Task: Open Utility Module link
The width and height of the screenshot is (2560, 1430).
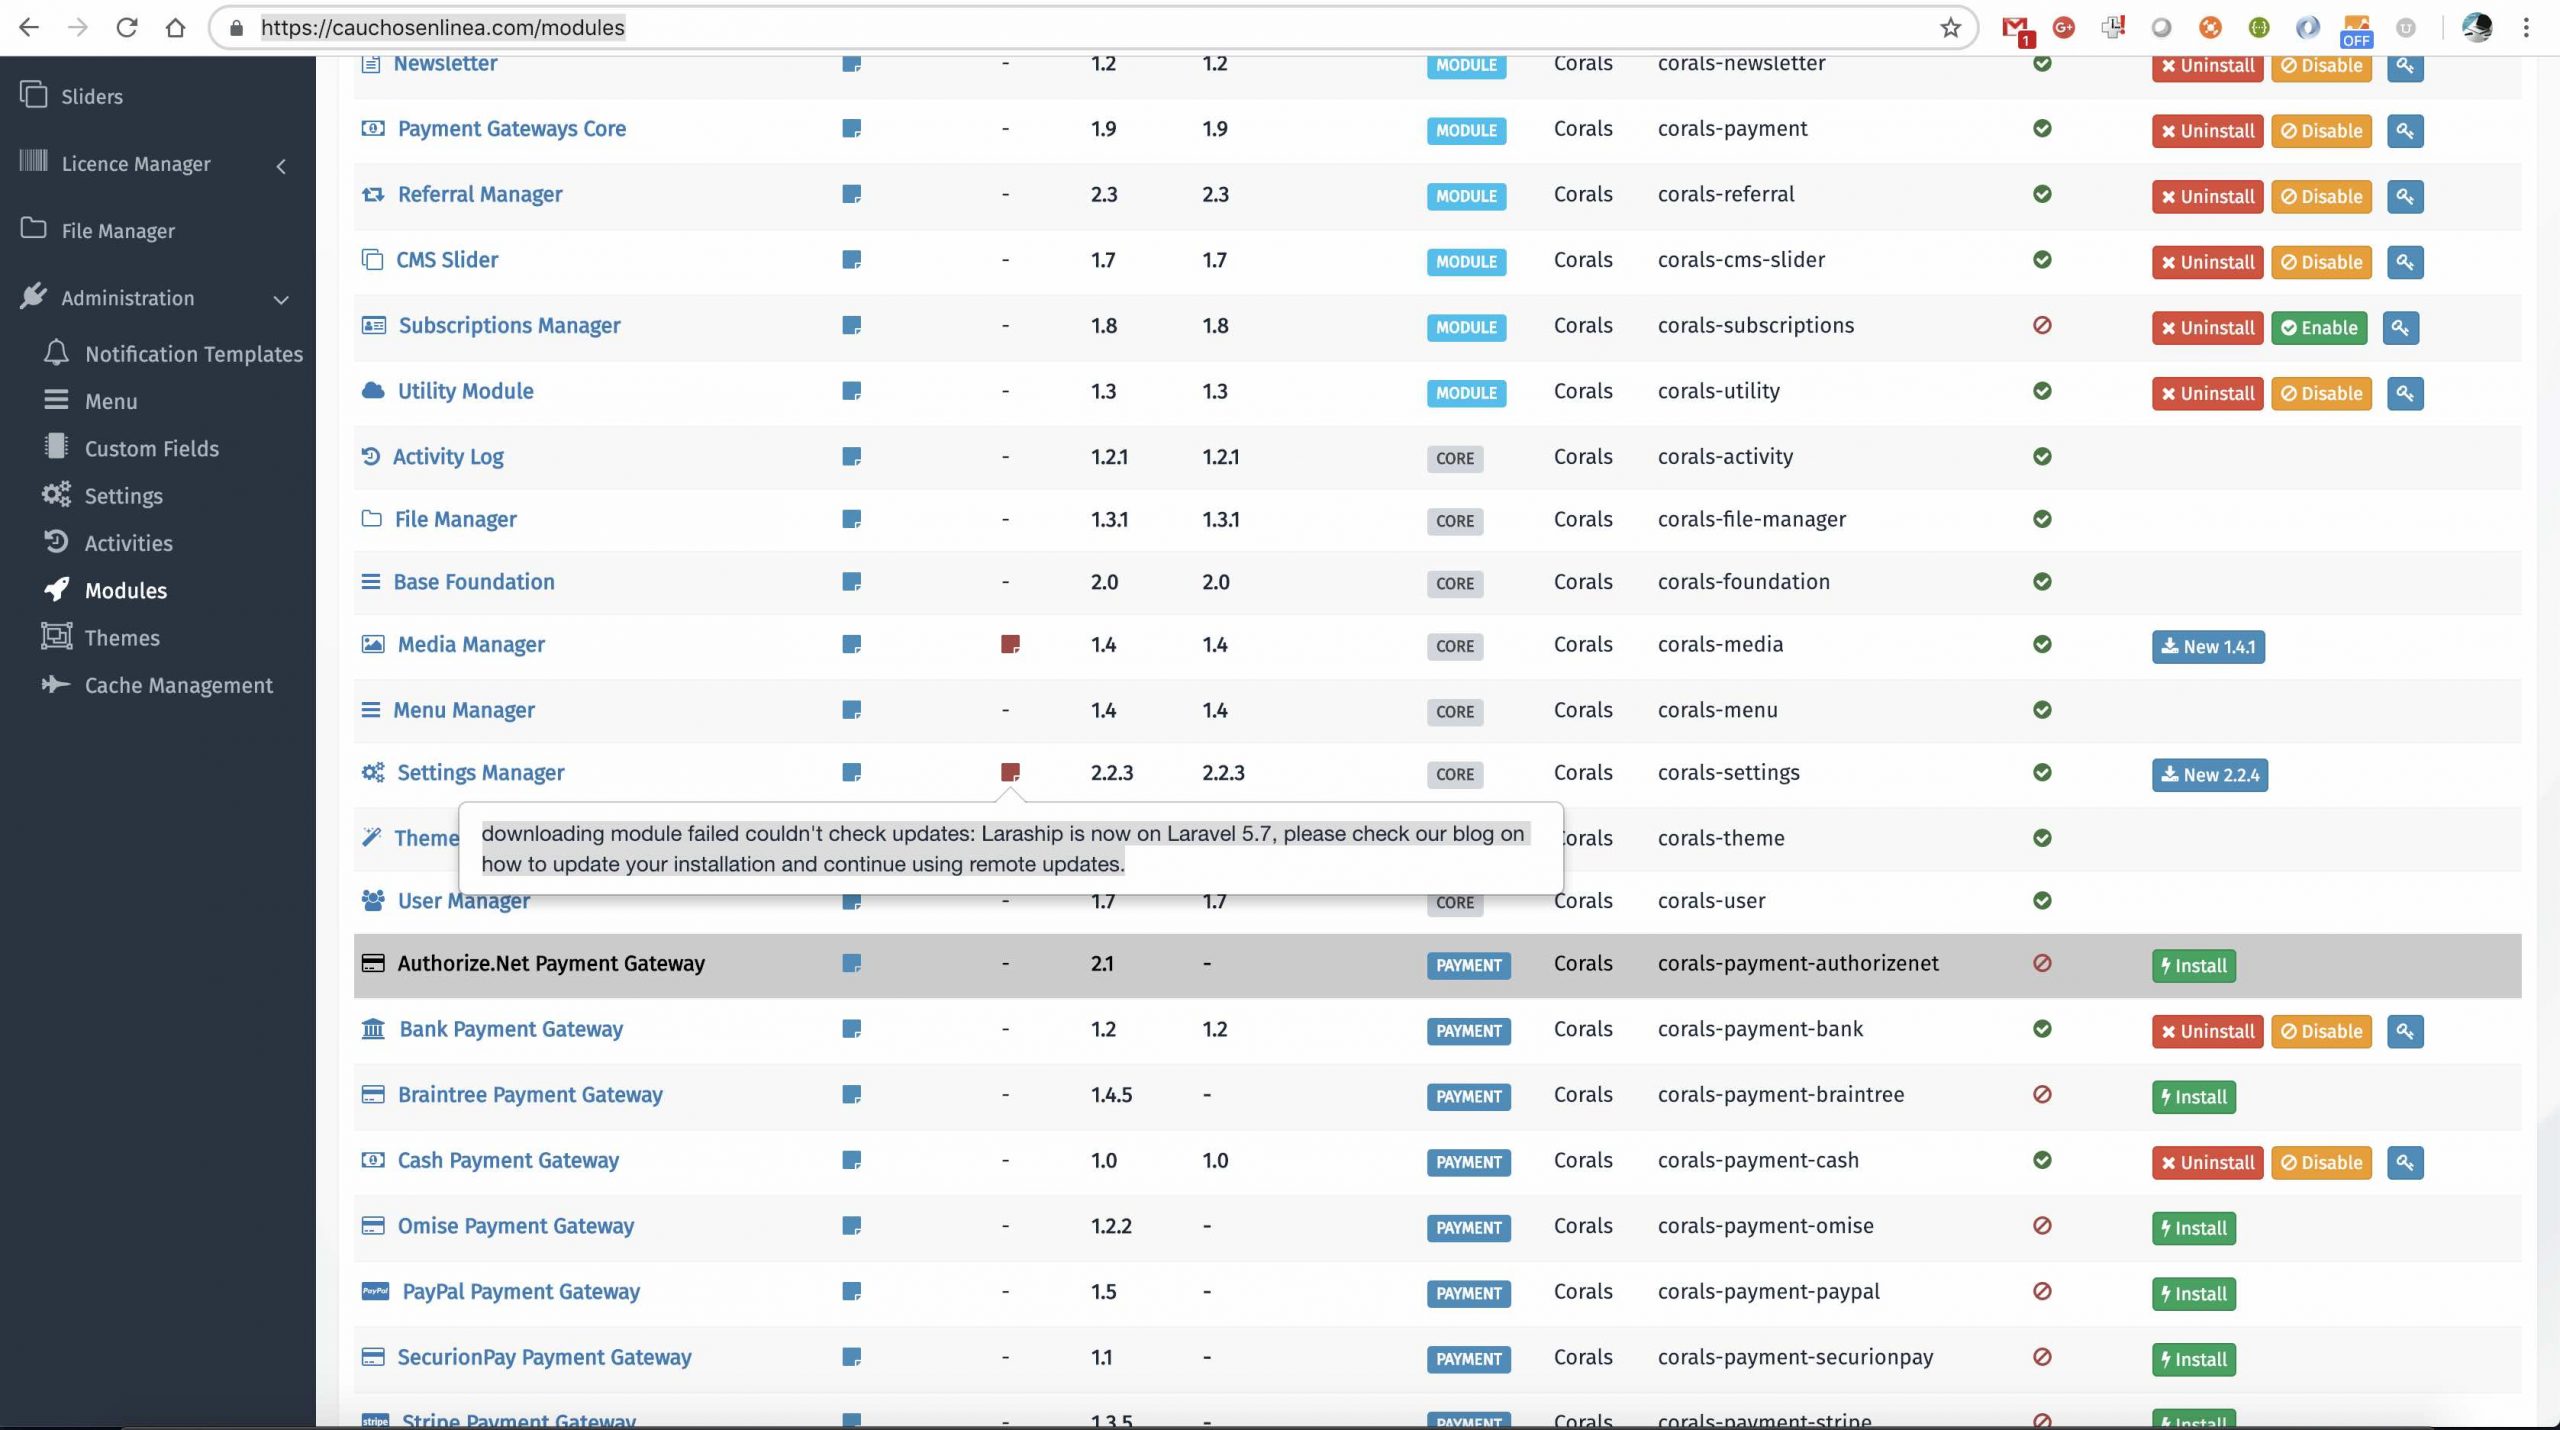Action: (465, 391)
